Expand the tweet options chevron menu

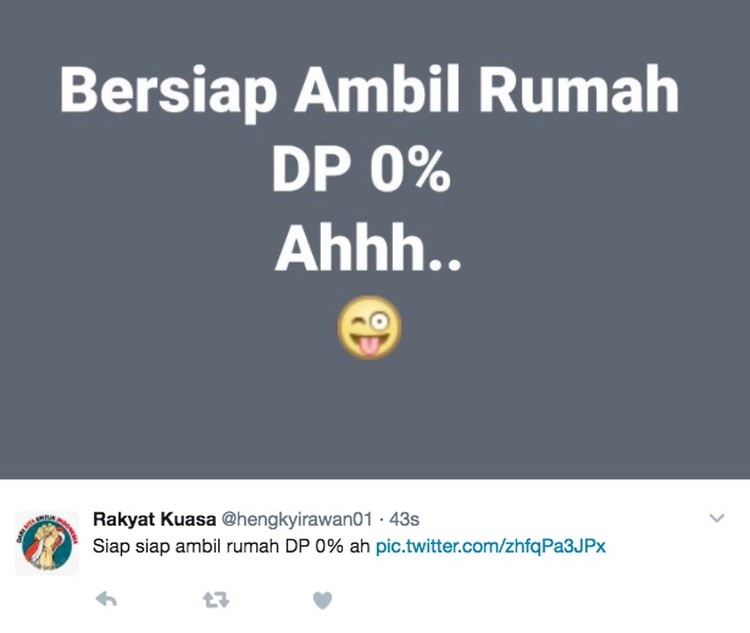[717, 518]
